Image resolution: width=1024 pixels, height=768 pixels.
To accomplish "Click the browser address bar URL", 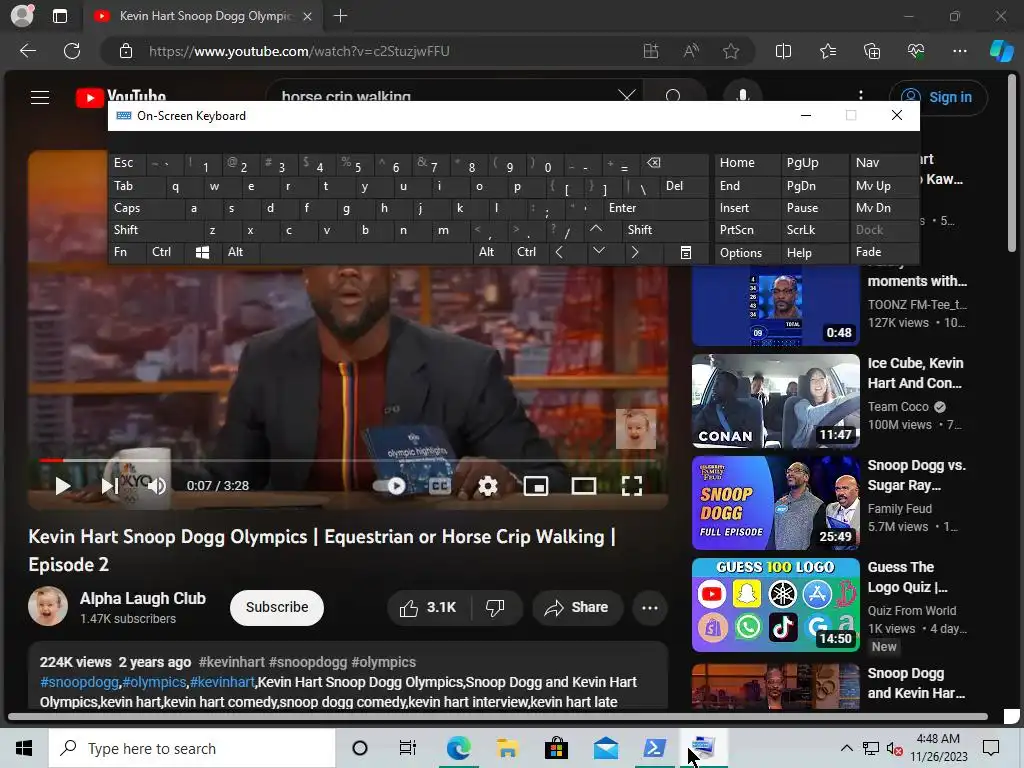I will [299, 51].
